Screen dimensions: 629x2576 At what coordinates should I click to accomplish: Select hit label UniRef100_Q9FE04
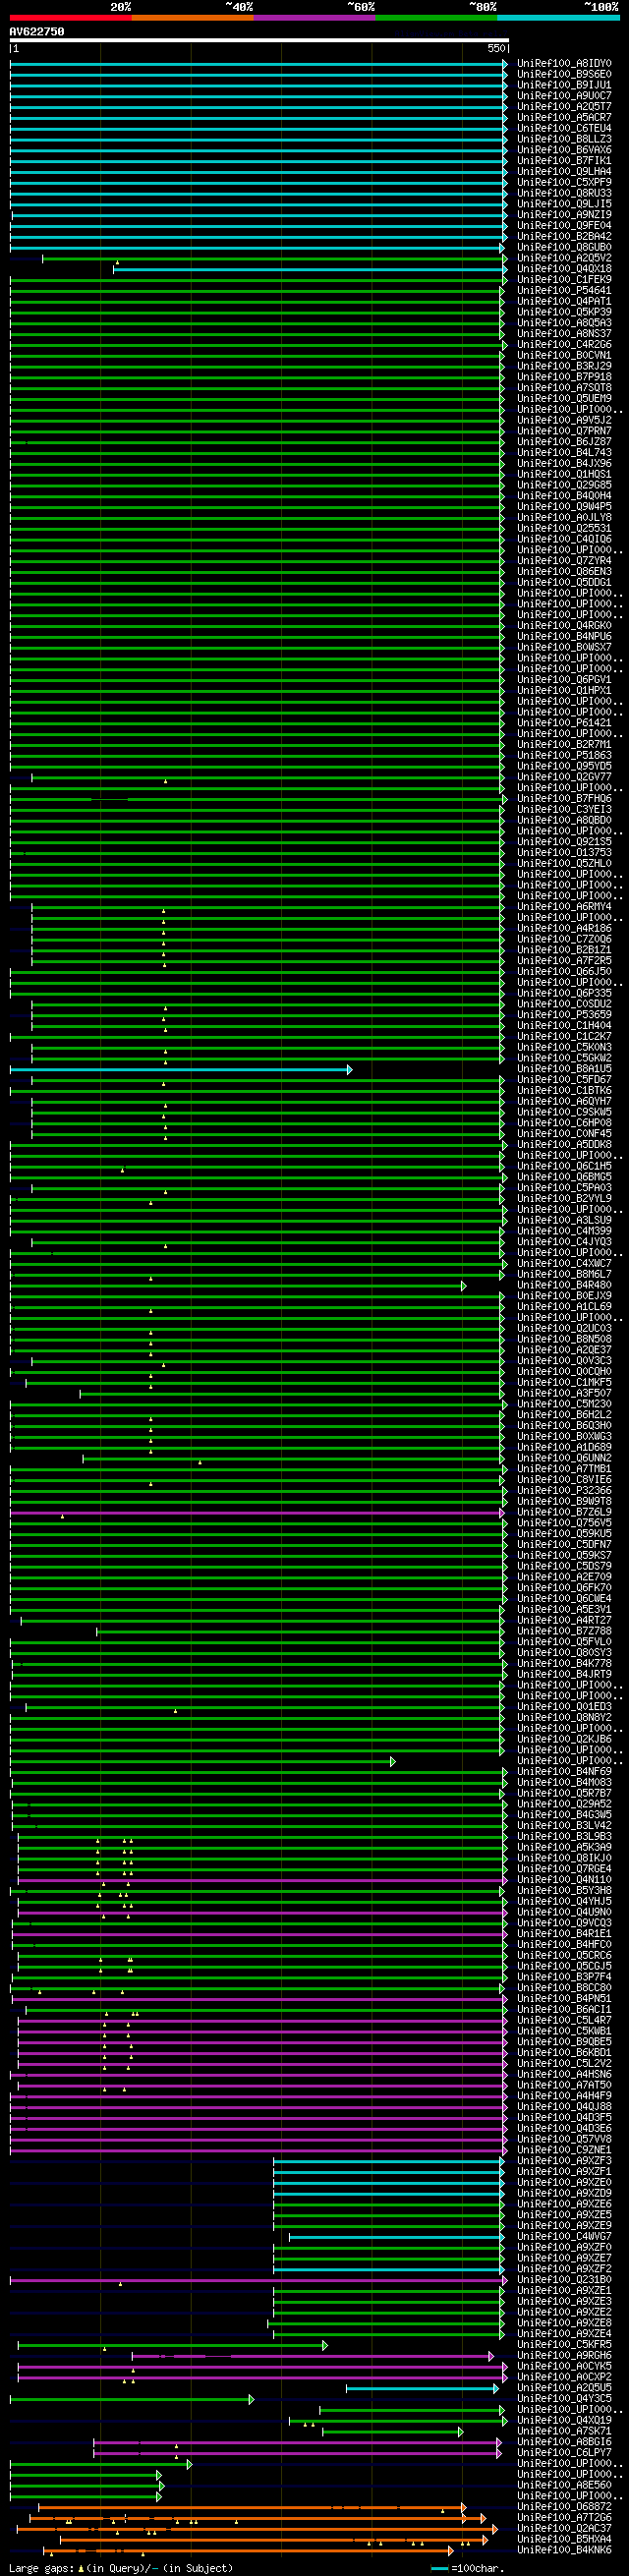tap(564, 226)
